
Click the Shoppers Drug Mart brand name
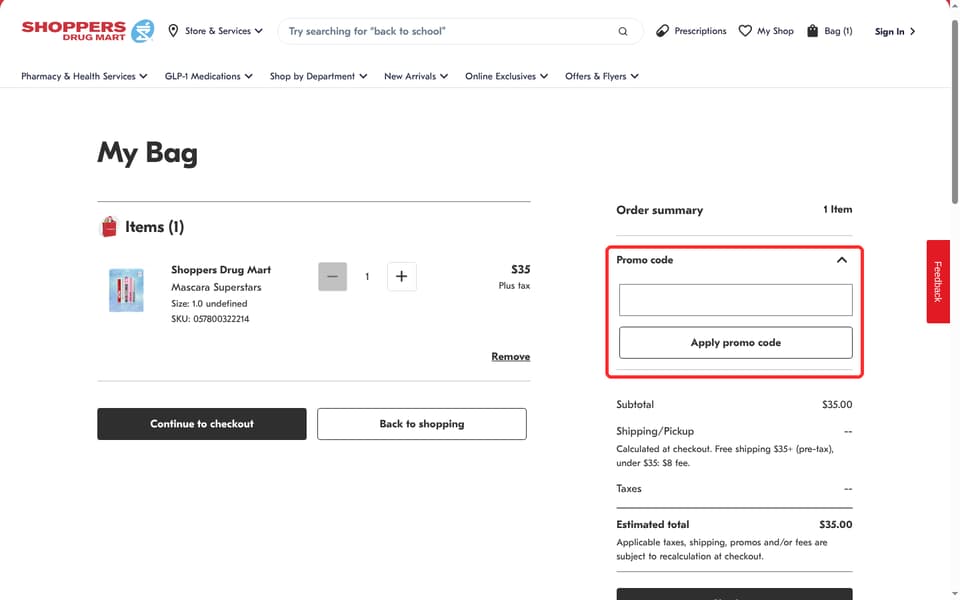click(x=220, y=269)
